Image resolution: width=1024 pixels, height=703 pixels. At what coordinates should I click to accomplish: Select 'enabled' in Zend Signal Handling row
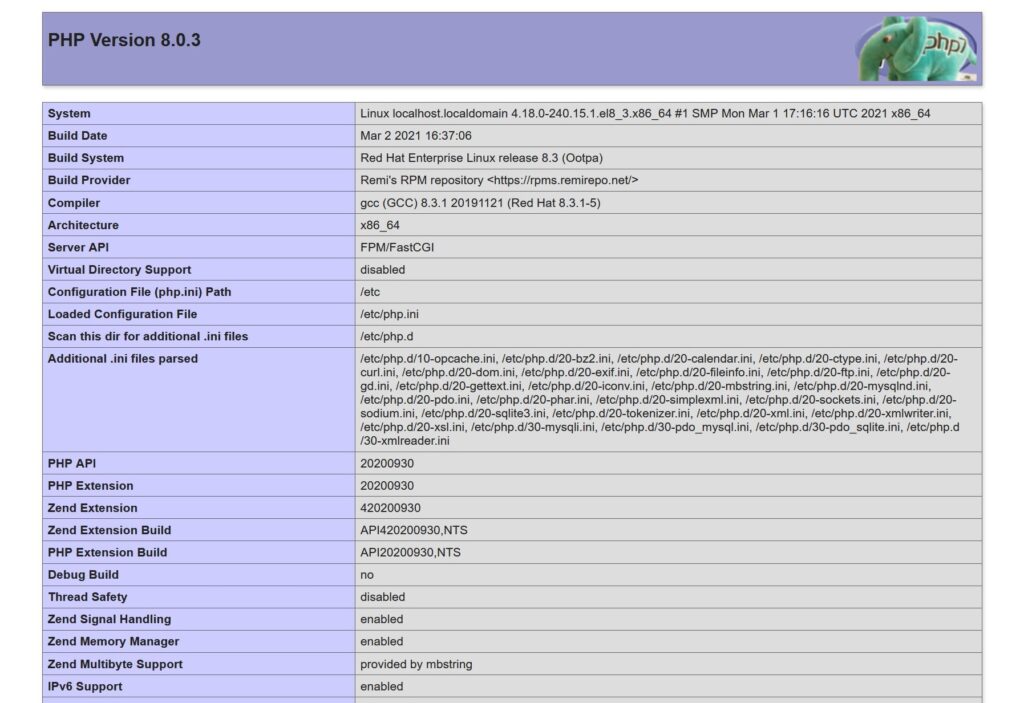click(382, 619)
